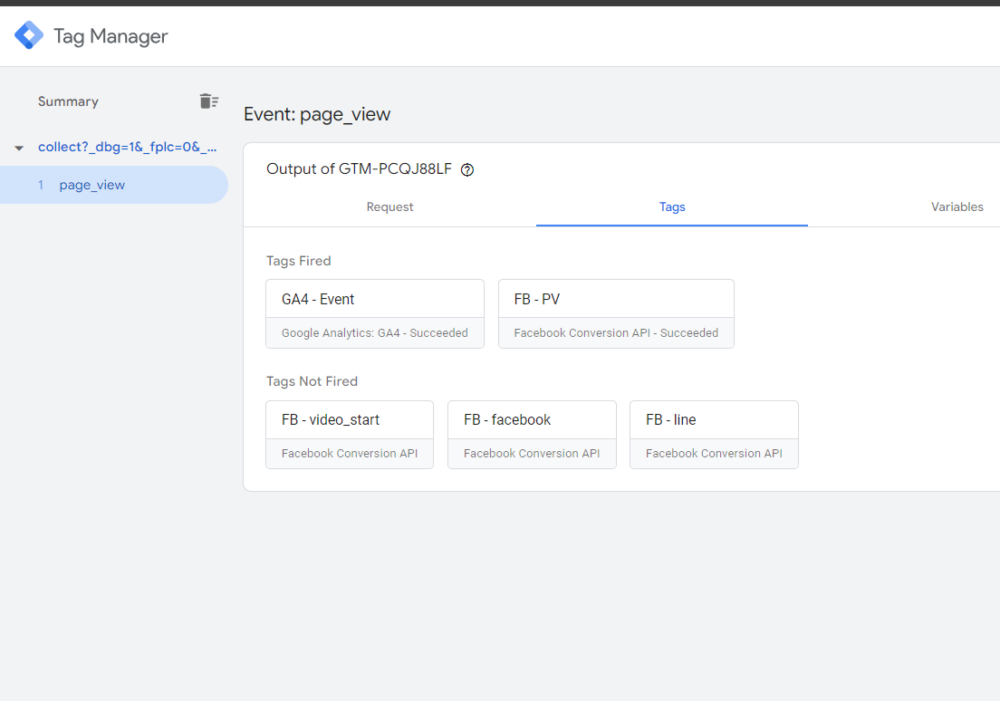
Task: Click 'Facebook Conversion API - Succeeded' status text
Action: tap(616, 333)
